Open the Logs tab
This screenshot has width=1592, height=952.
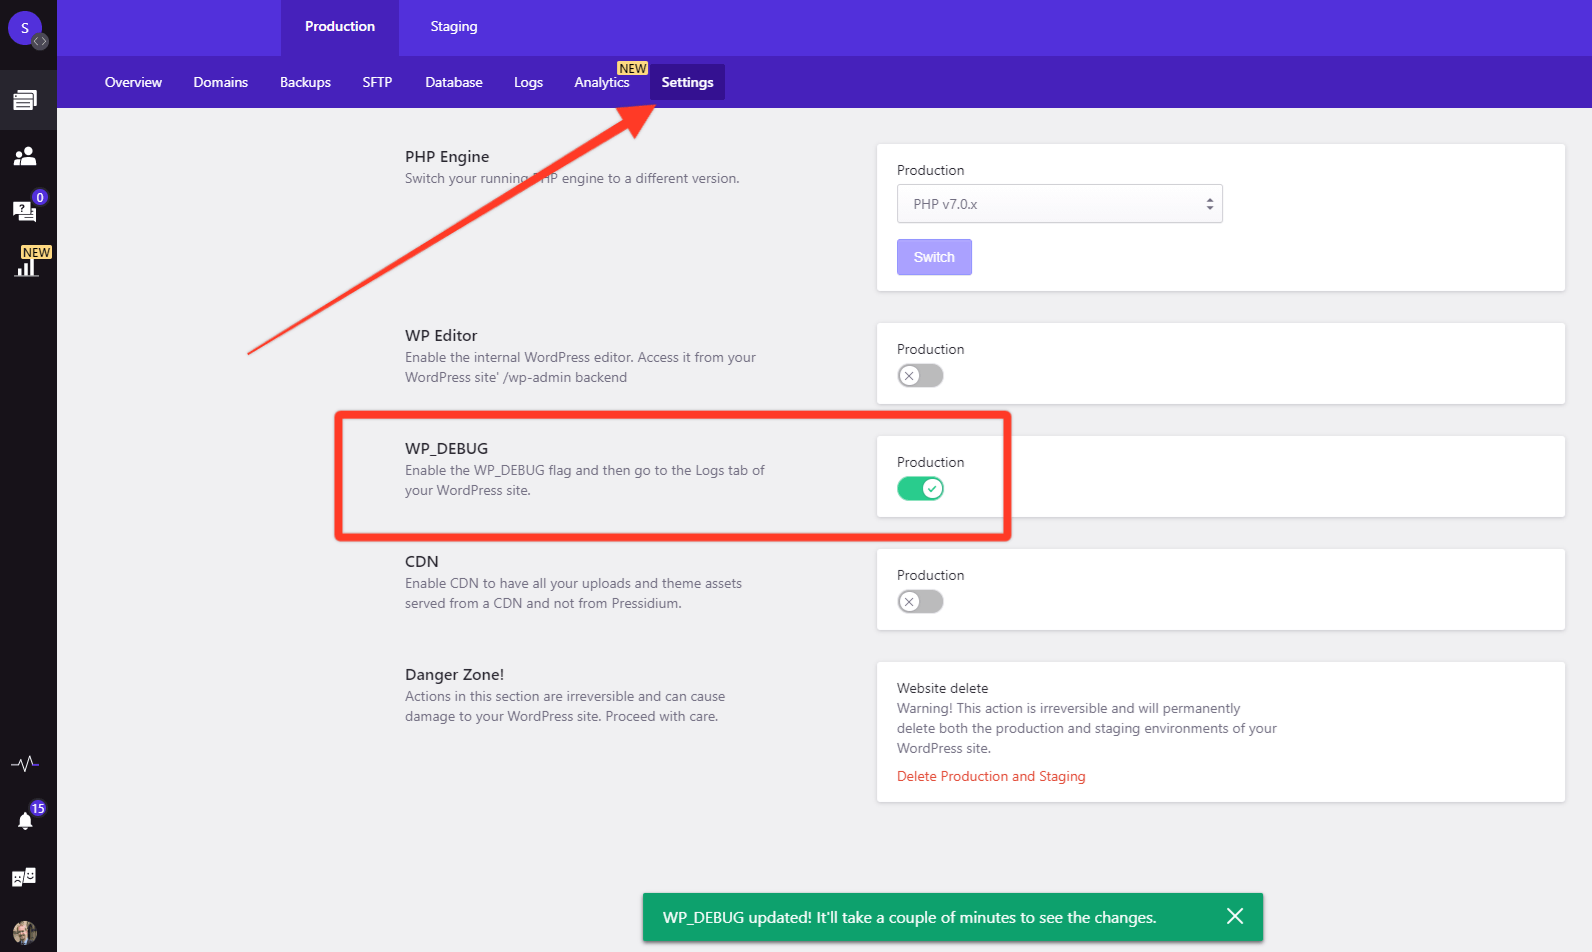pyautogui.click(x=528, y=82)
